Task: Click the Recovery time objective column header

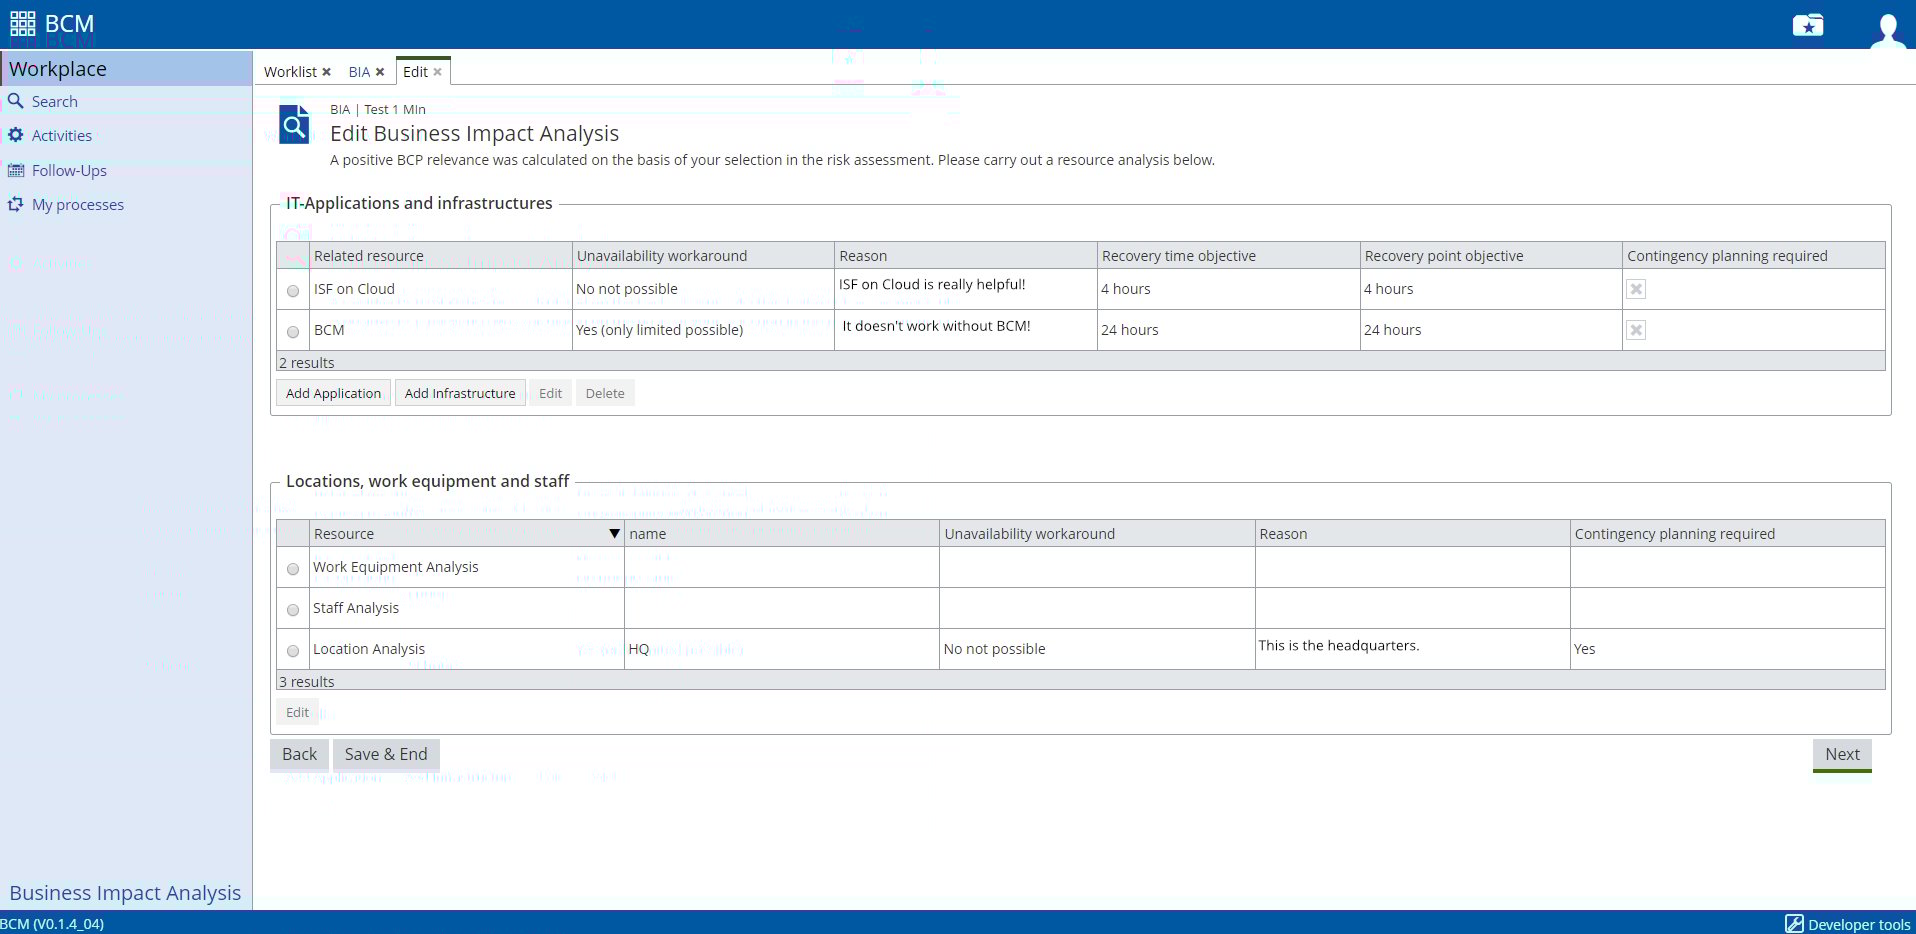Action: [1229, 256]
